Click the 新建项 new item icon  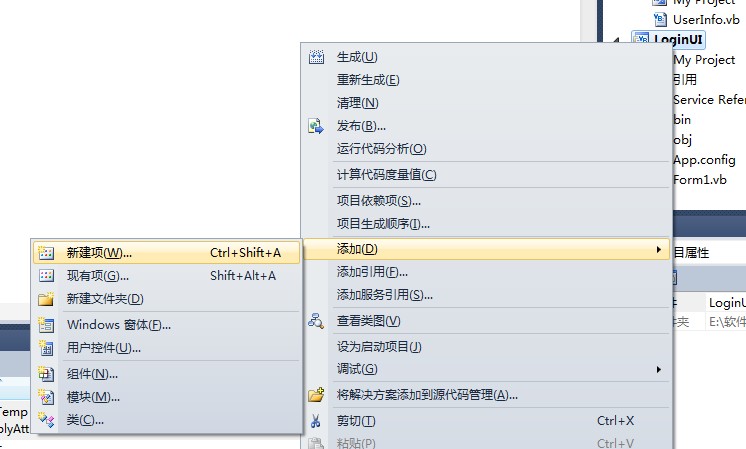tap(46, 253)
